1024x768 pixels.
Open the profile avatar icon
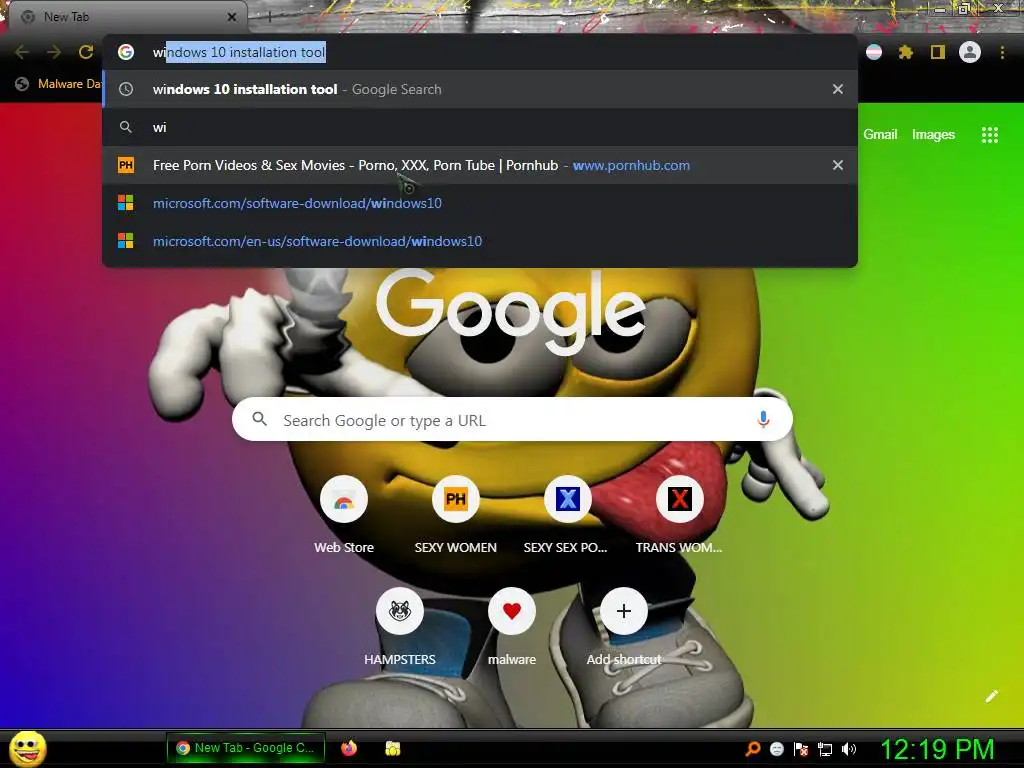[970, 52]
